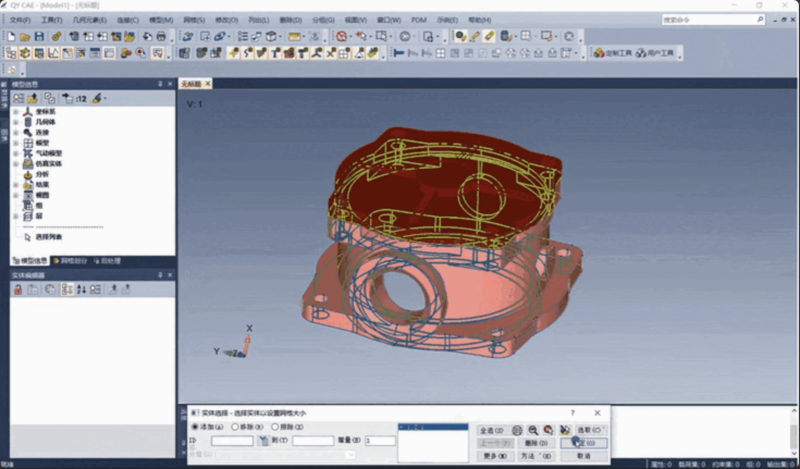Select the 排除 (Exclude) radio button
Image resolution: width=800 pixels, height=469 pixels.
tap(274, 426)
